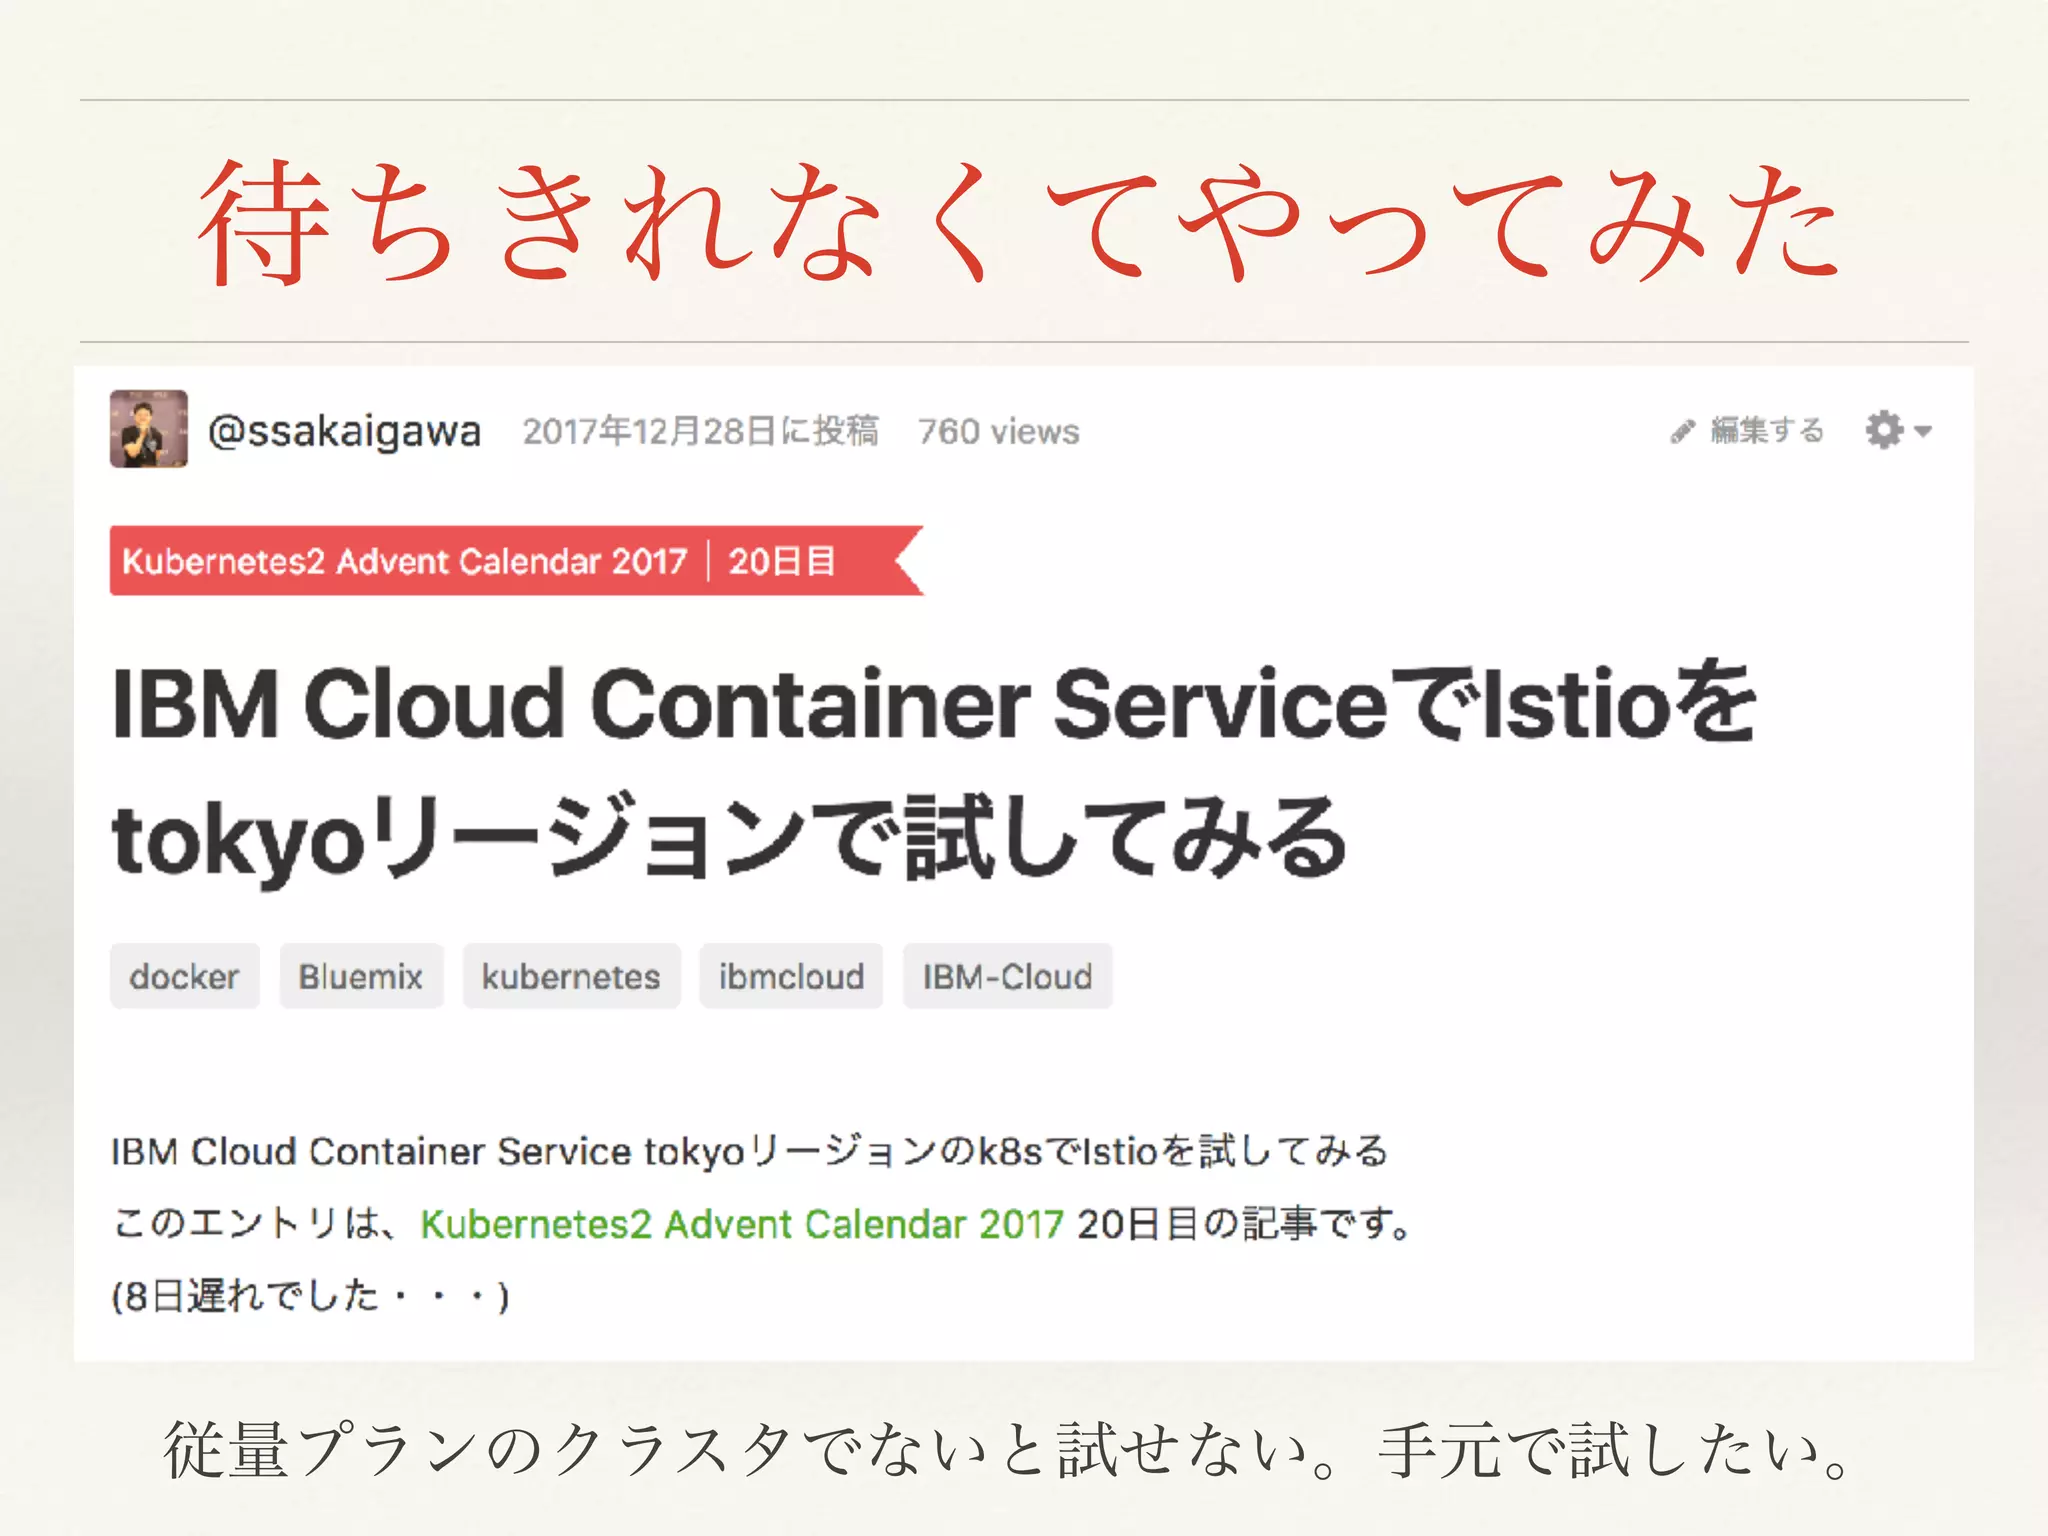Click the author's profile avatar photo
The height and width of the screenshot is (1536, 2048).
148,429
